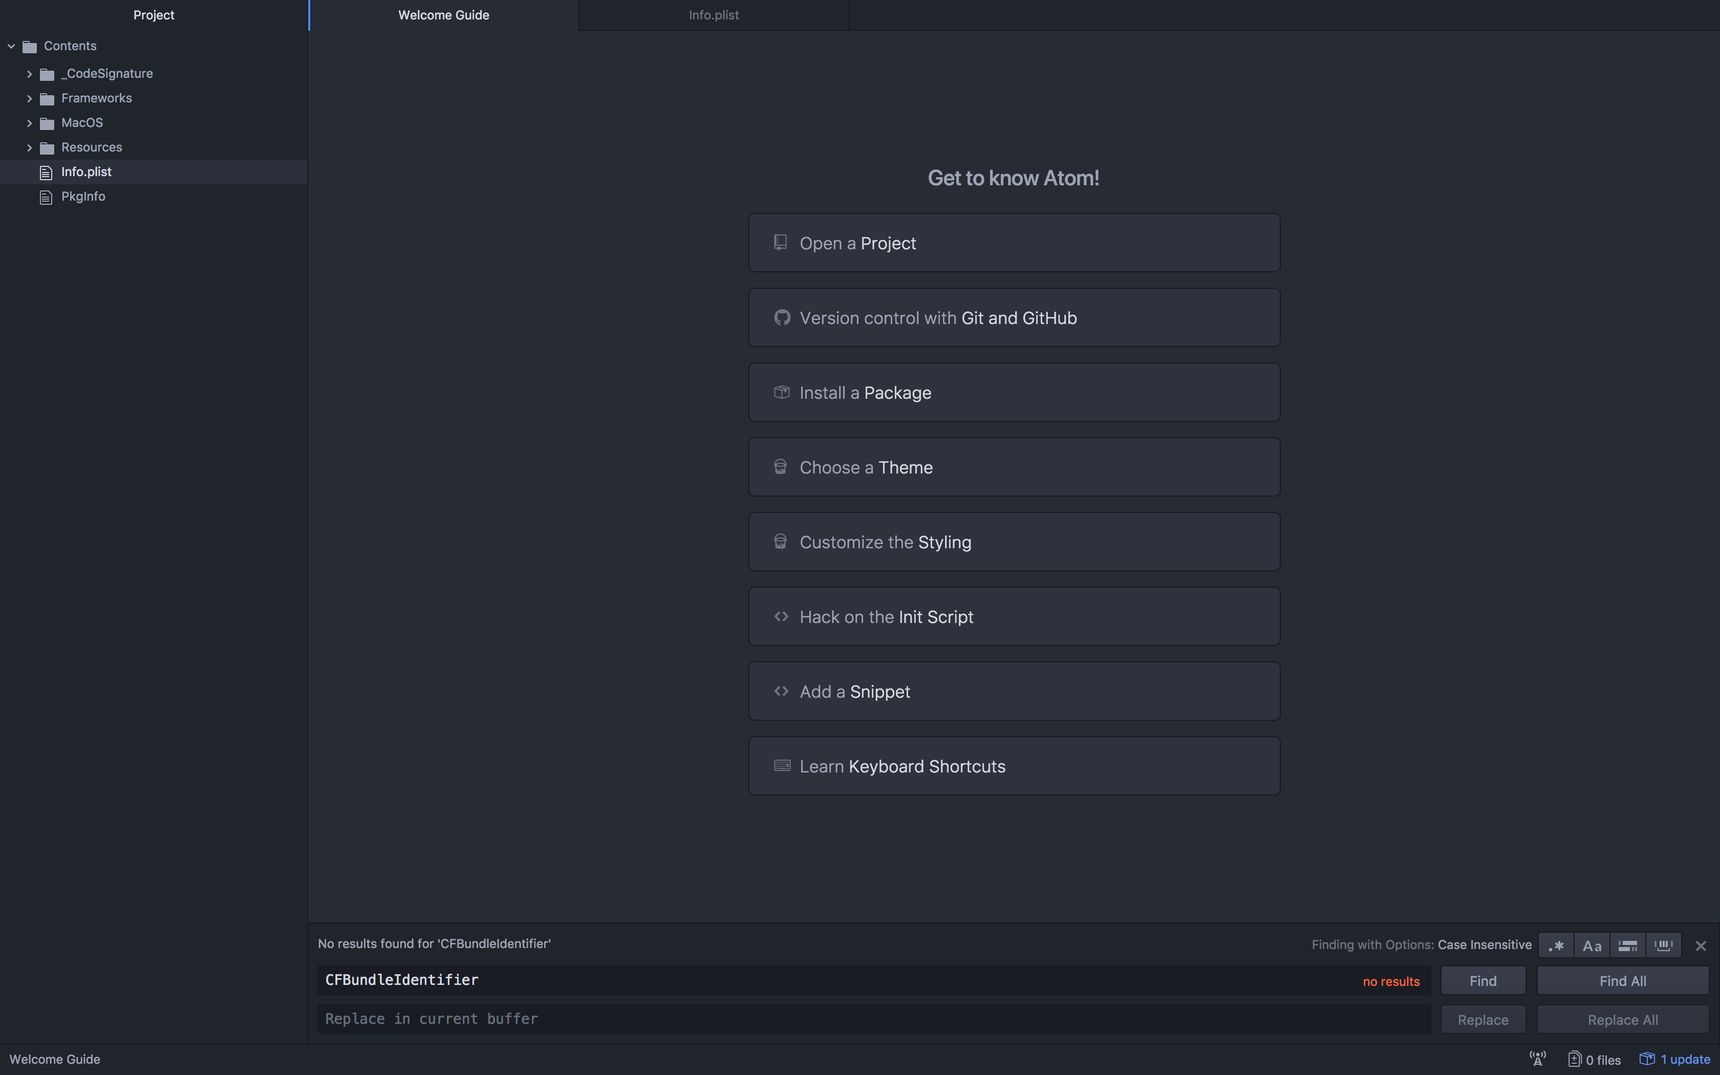Image resolution: width=1720 pixels, height=1075 pixels.
Task: Toggle the Whole Word option button
Action: pos(1664,945)
